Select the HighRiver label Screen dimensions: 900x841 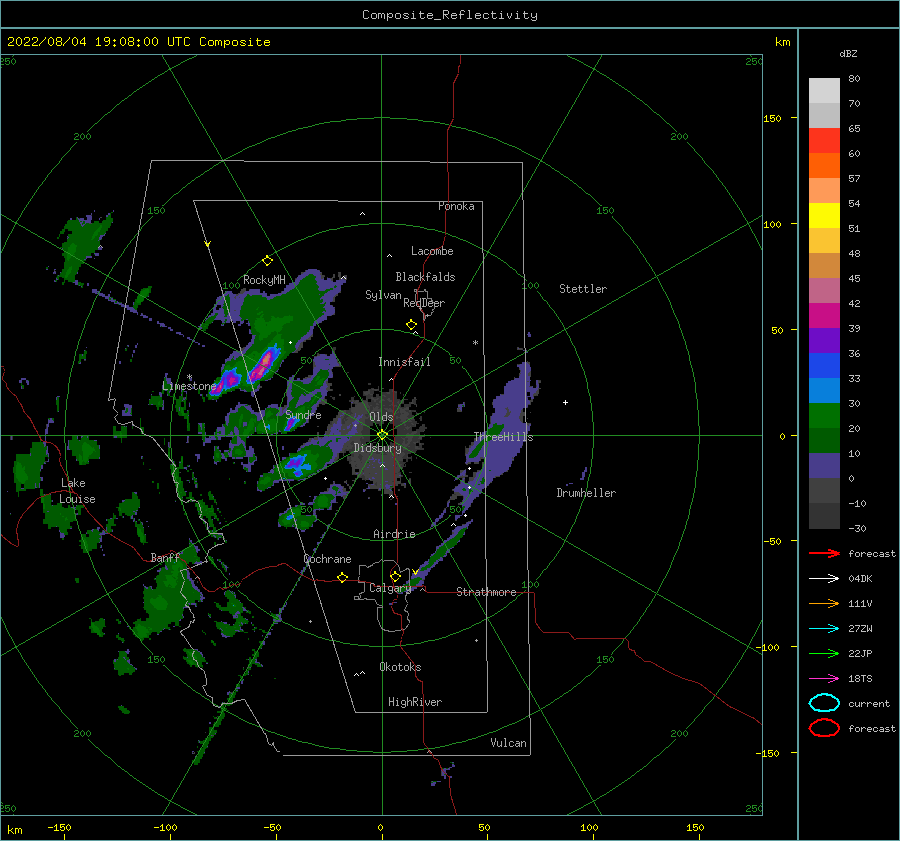click(x=415, y=702)
